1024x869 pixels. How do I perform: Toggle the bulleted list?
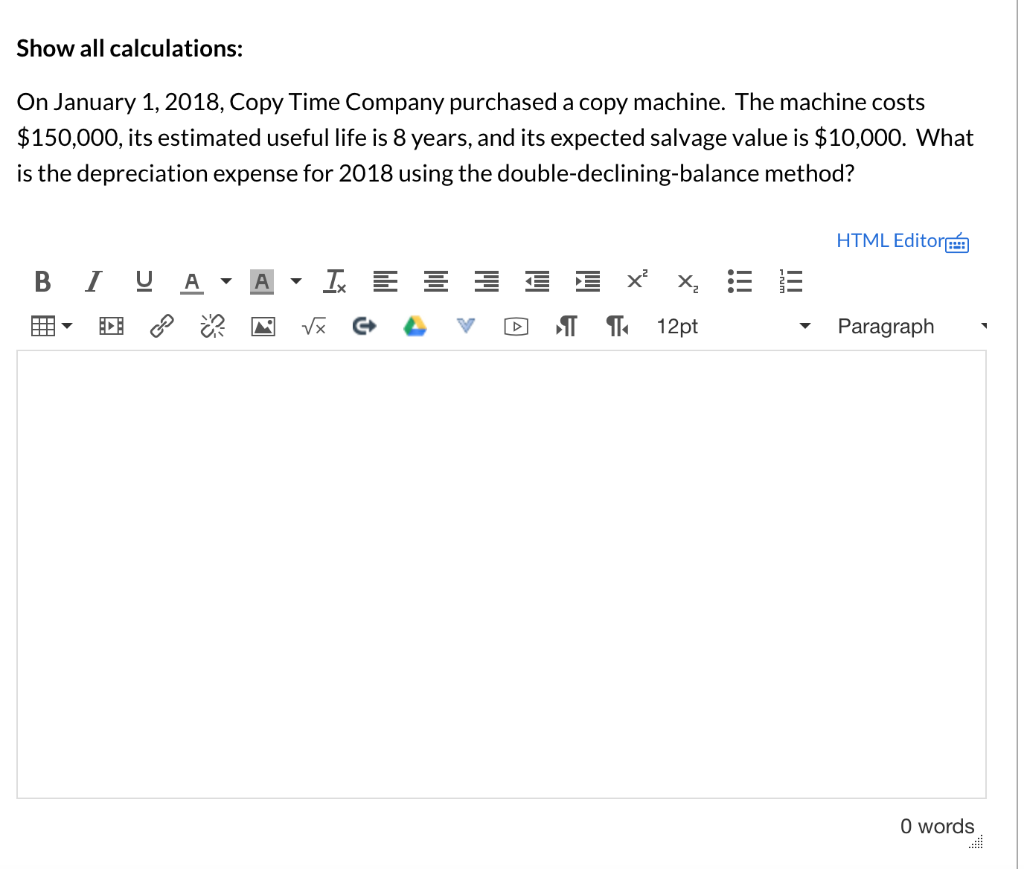(x=739, y=281)
